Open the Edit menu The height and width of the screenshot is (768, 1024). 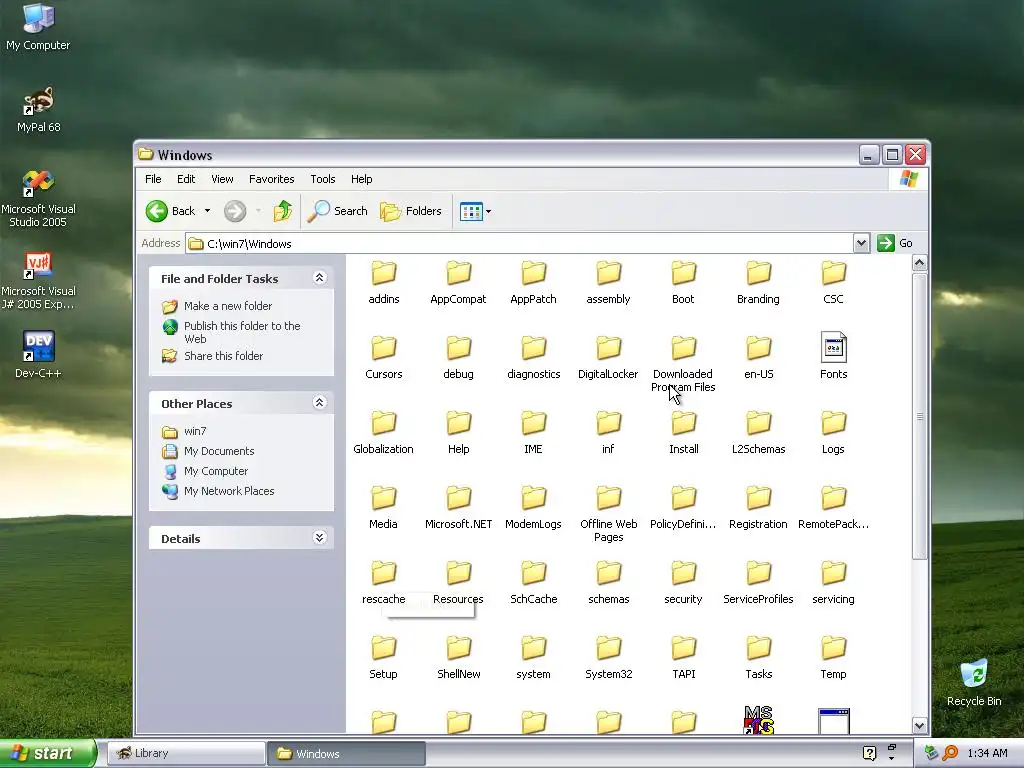pyautogui.click(x=185, y=179)
